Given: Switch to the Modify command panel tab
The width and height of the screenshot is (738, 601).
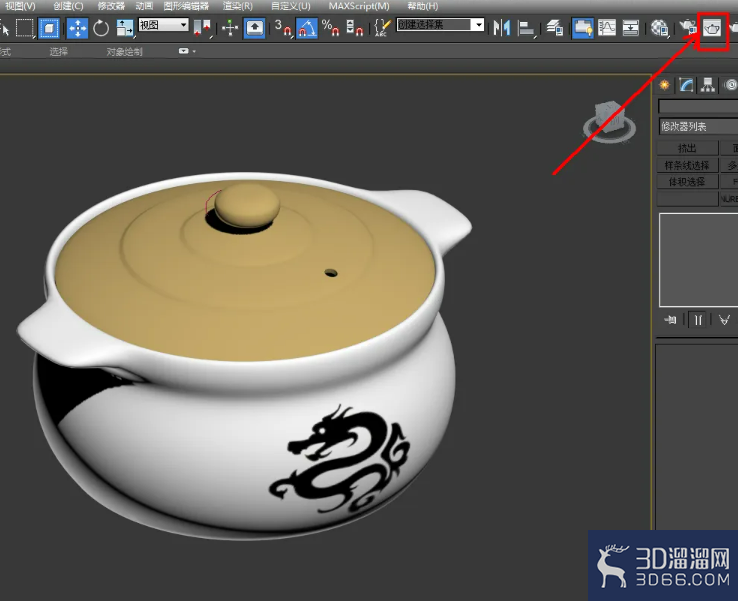Looking at the screenshot, I should pyautogui.click(x=686, y=85).
